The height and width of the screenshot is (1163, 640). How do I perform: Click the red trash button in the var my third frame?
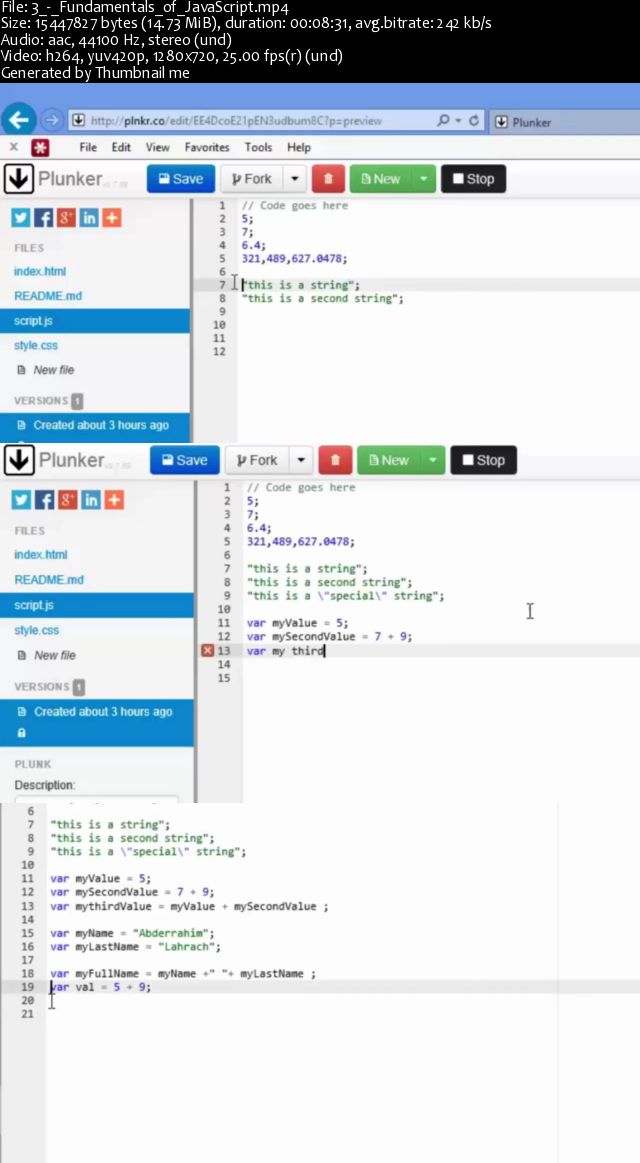(335, 460)
